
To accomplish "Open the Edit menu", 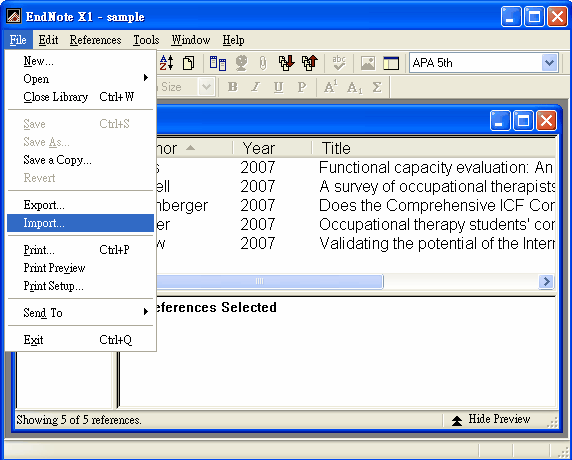I will click(48, 39).
